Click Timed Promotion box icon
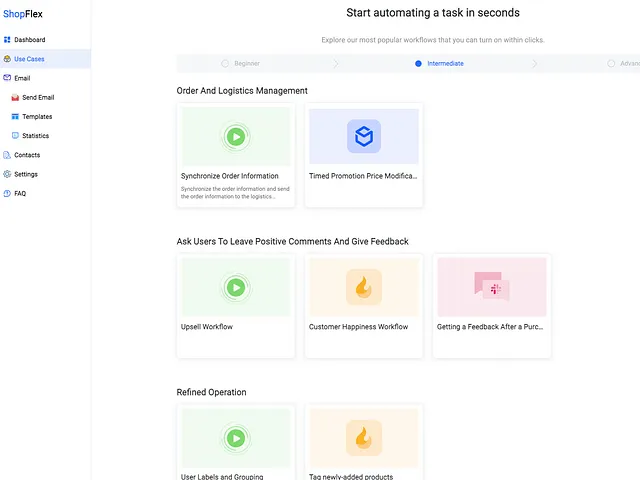Image resolution: width=640 pixels, height=480 pixels. (x=364, y=136)
